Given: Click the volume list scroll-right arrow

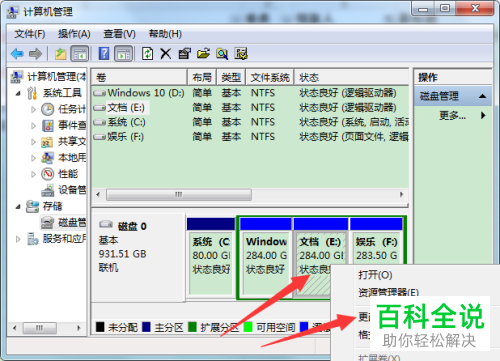Looking at the screenshot, I should pyautogui.click(x=402, y=194).
